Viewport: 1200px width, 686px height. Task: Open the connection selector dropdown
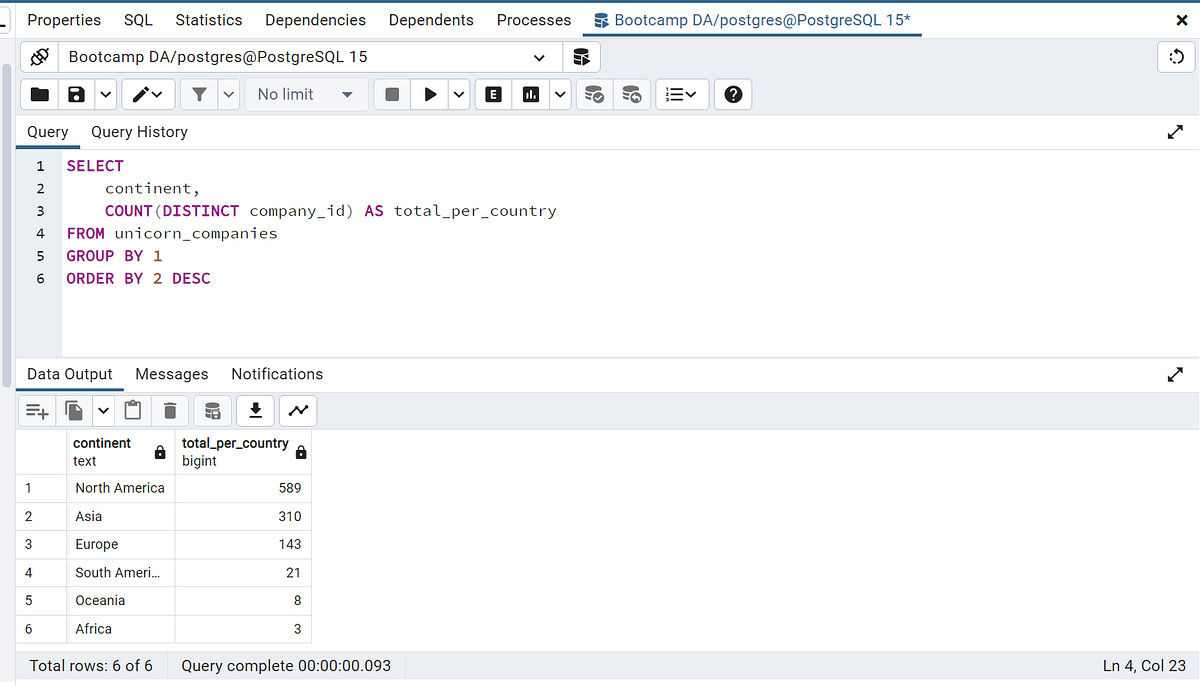[540, 57]
